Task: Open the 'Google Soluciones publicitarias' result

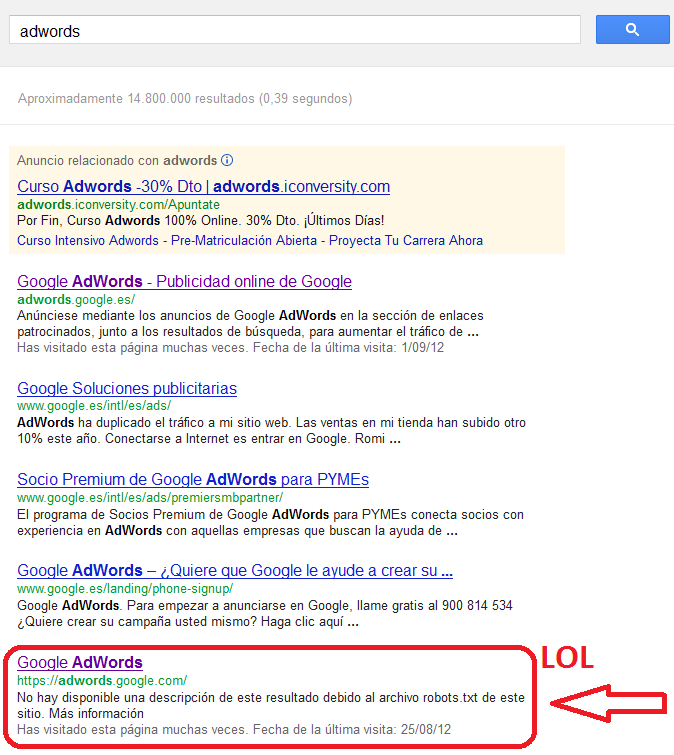Action: click(127, 388)
